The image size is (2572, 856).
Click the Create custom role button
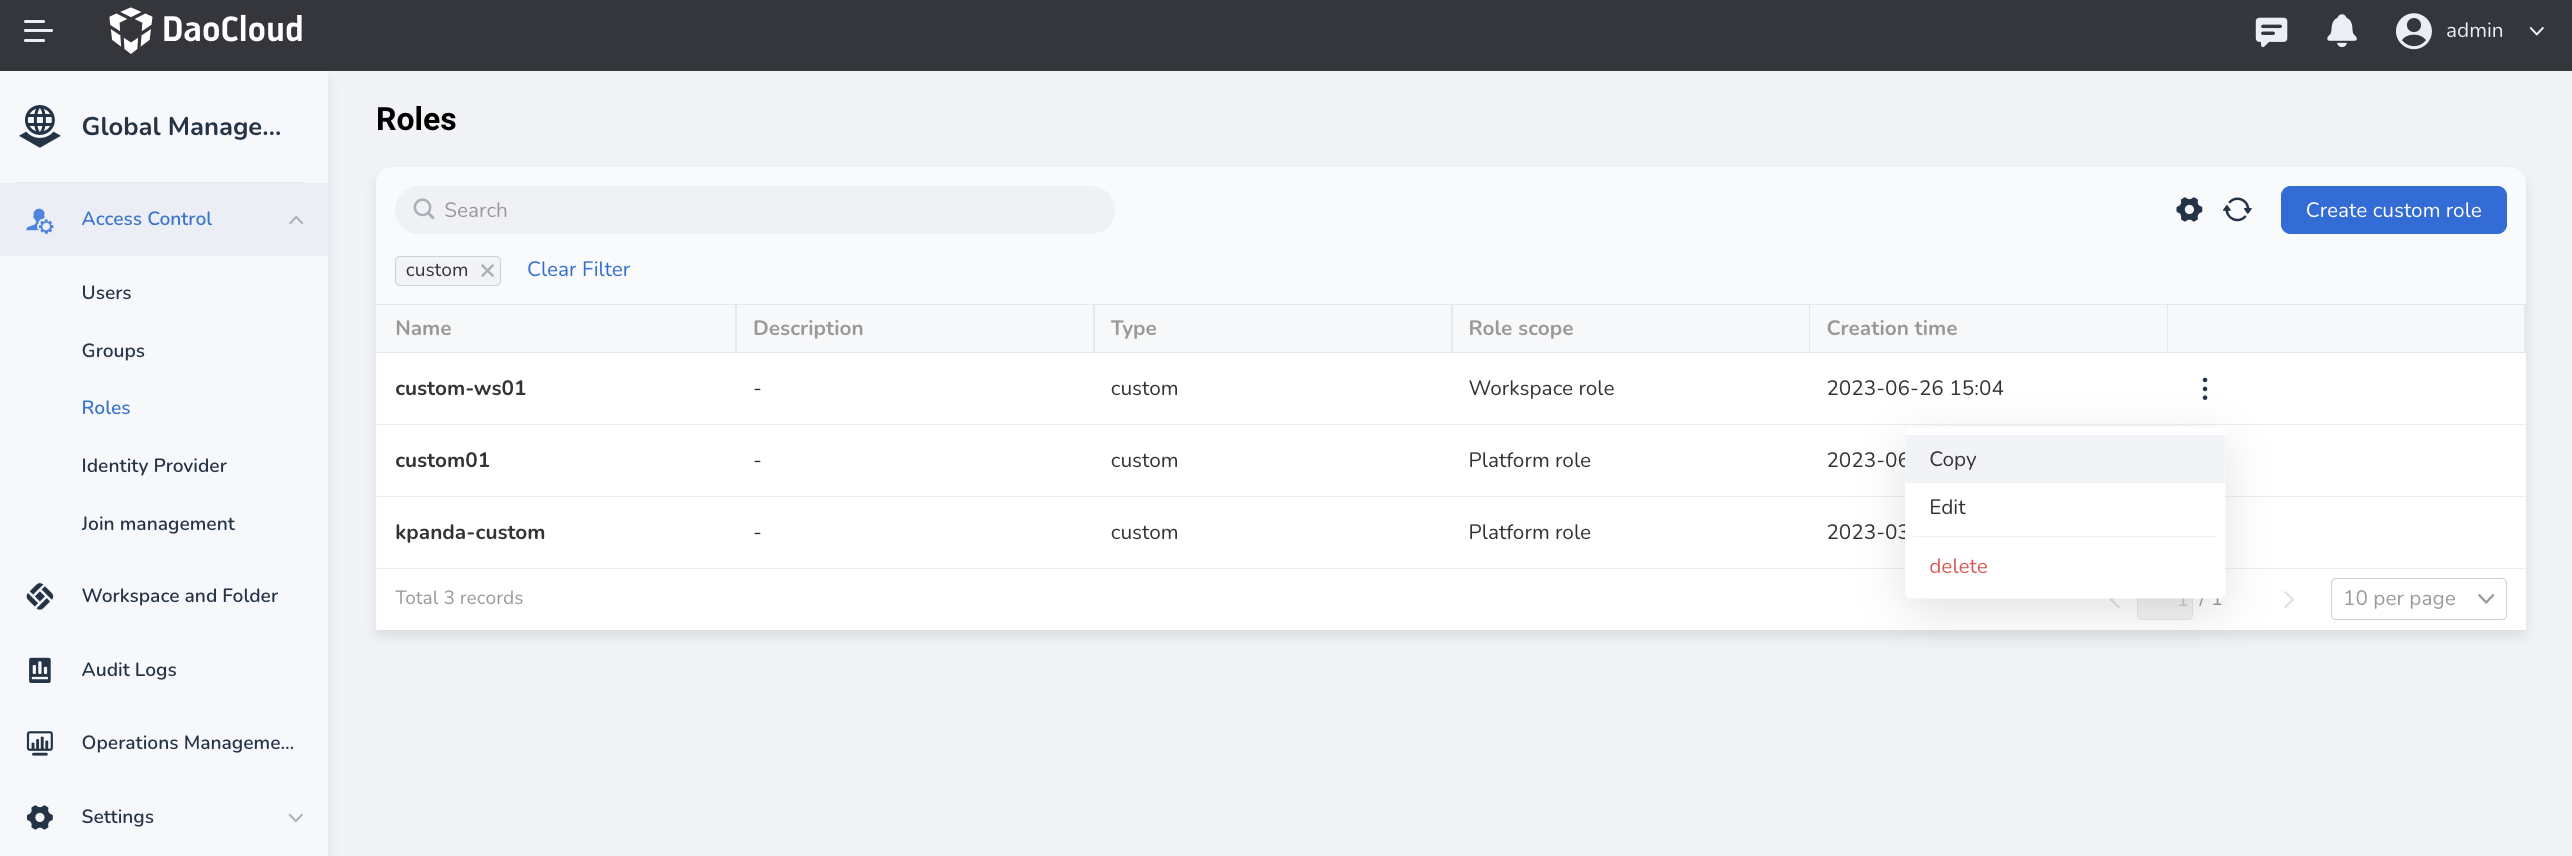click(2393, 210)
